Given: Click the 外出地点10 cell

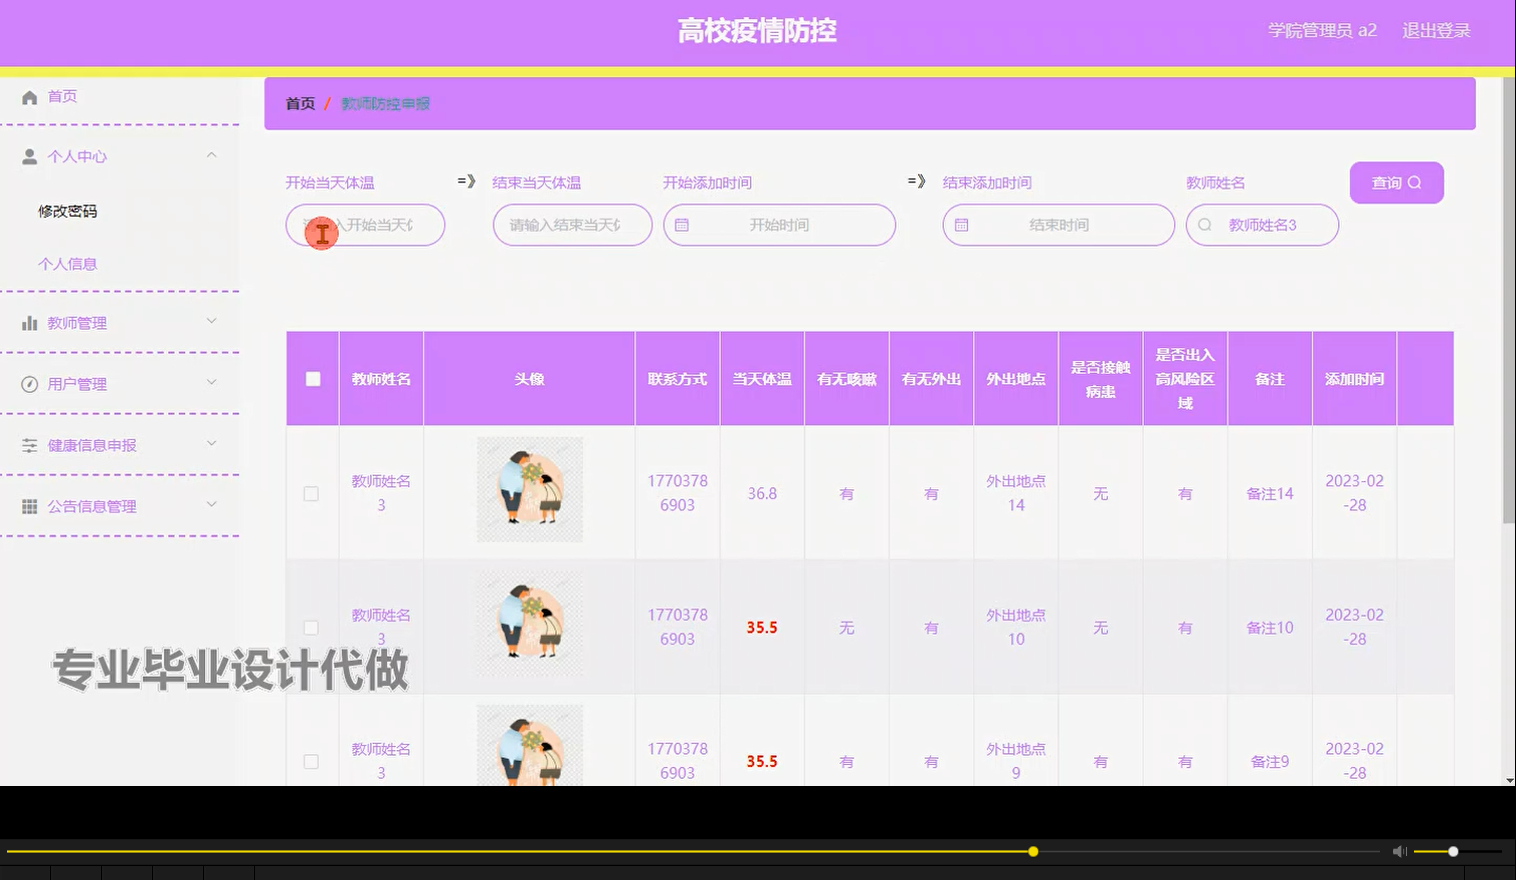Looking at the screenshot, I should pos(1016,627).
